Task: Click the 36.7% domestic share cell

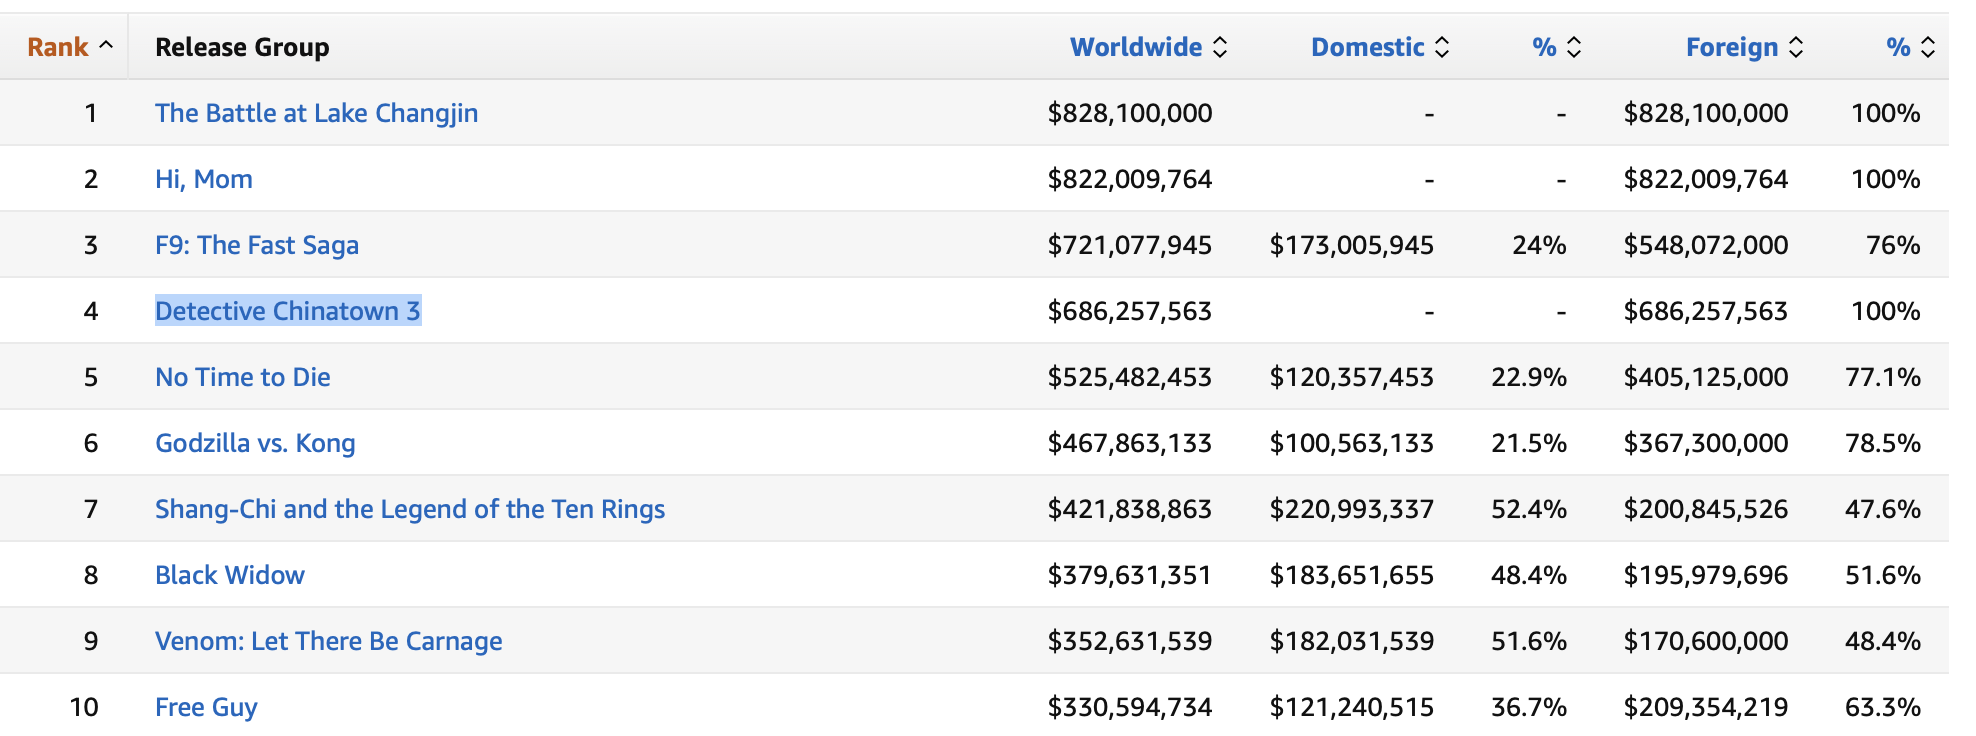Action: pyautogui.click(x=1529, y=707)
